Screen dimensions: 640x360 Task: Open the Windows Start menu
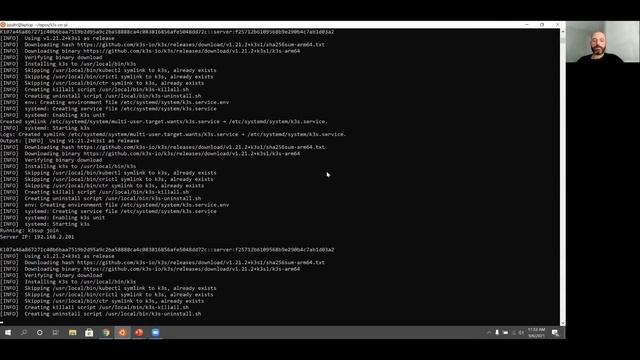[8, 333]
